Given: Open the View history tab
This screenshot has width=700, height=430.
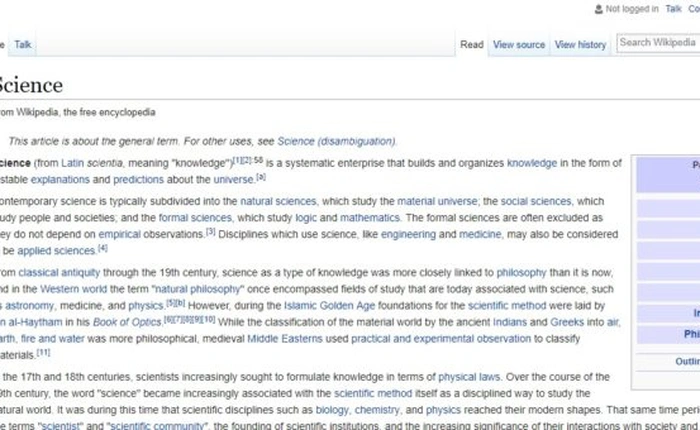Looking at the screenshot, I should (580, 45).
